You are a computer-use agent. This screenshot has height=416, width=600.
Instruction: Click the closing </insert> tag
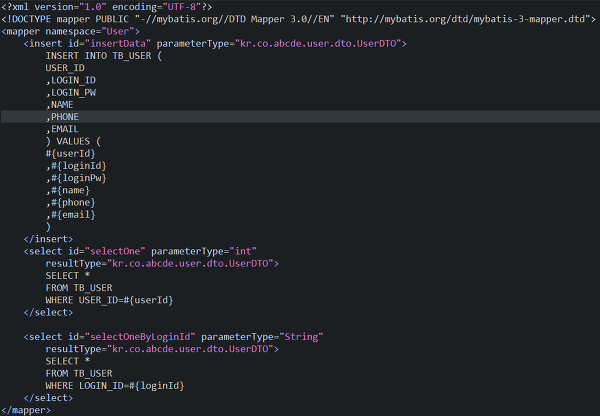pyautogui.click(x=48, y=239)
